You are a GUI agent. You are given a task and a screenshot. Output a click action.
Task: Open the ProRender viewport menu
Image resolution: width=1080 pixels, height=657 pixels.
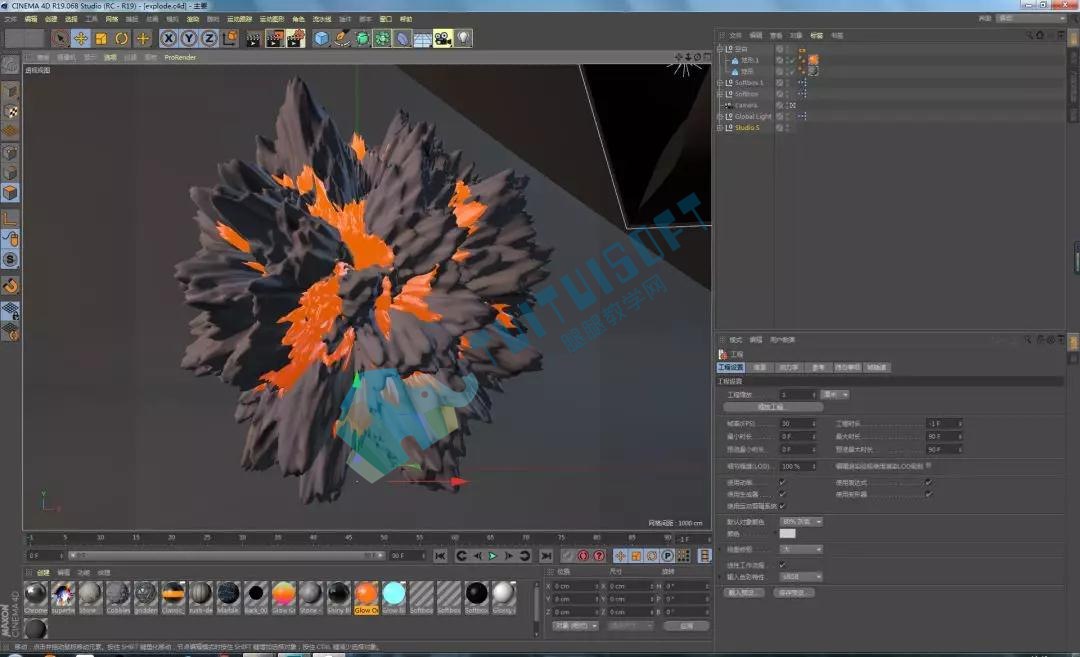pos(180,58)
